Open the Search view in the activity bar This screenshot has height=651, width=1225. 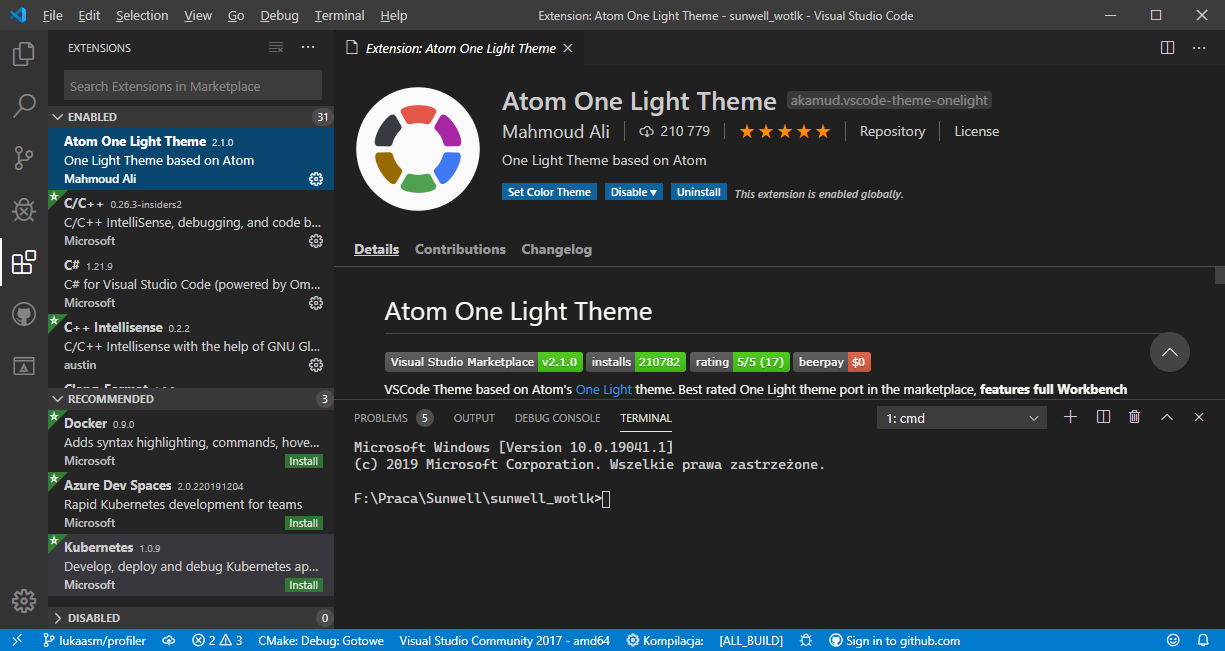point(23,106)
